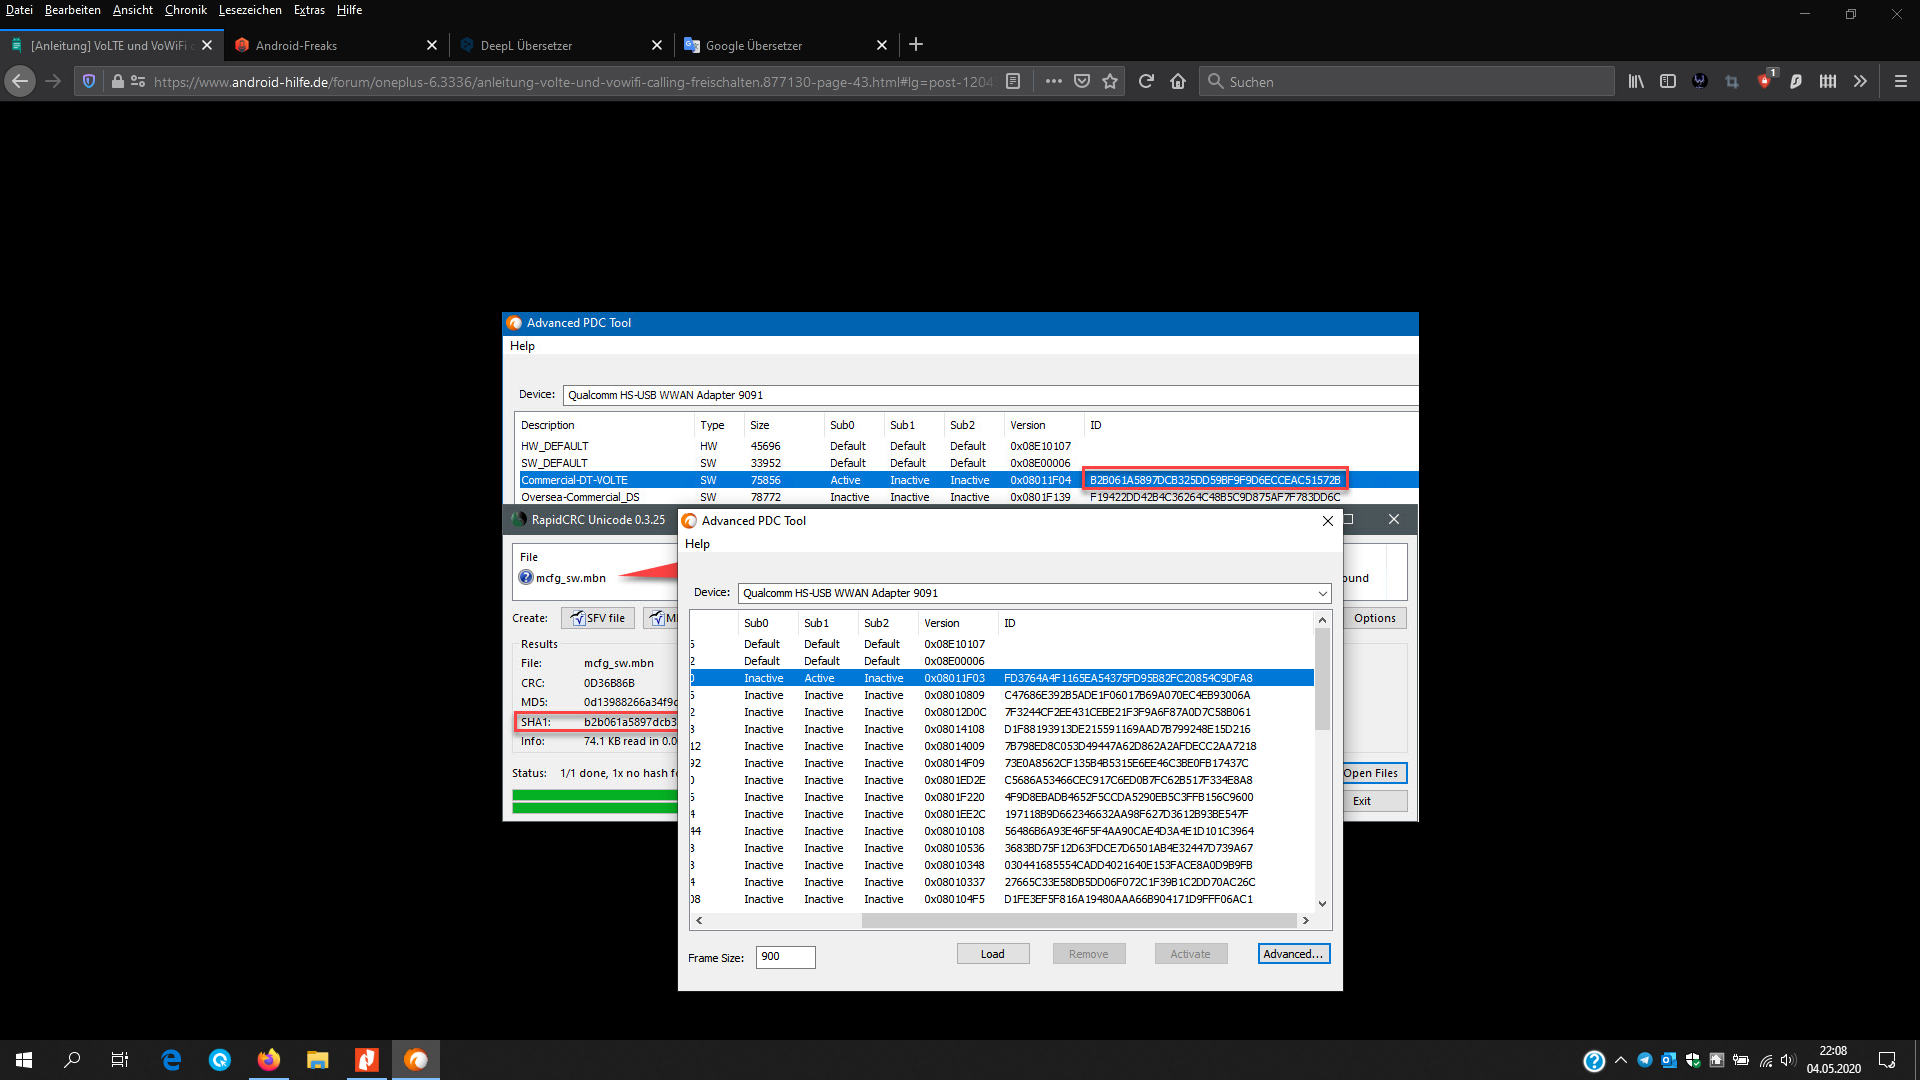Focus the Suchen search box
Image resolution: width=1920 pixels, height=1080 pixels.
1408,82
